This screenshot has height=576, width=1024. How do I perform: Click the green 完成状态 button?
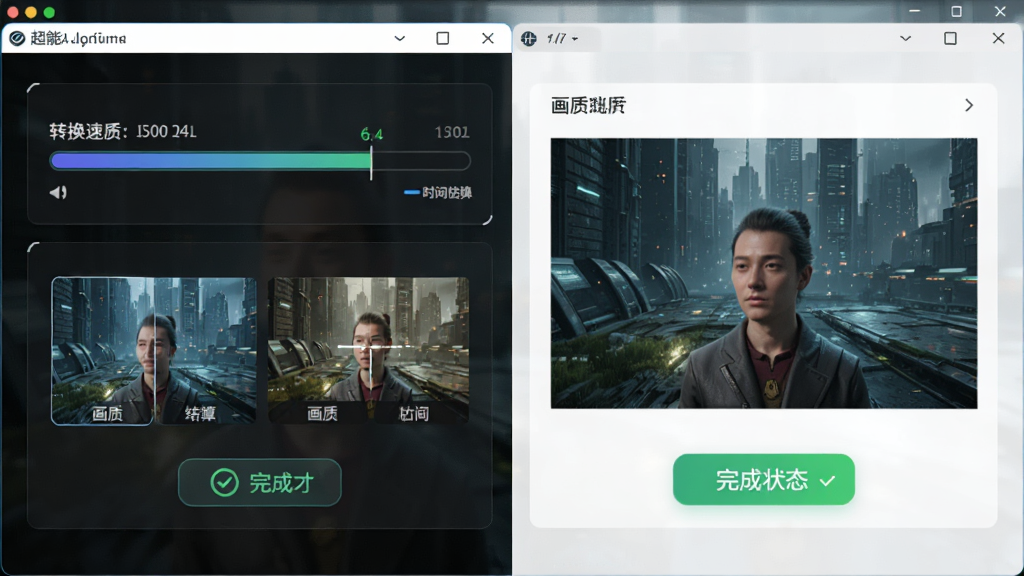tap(763, 479)
